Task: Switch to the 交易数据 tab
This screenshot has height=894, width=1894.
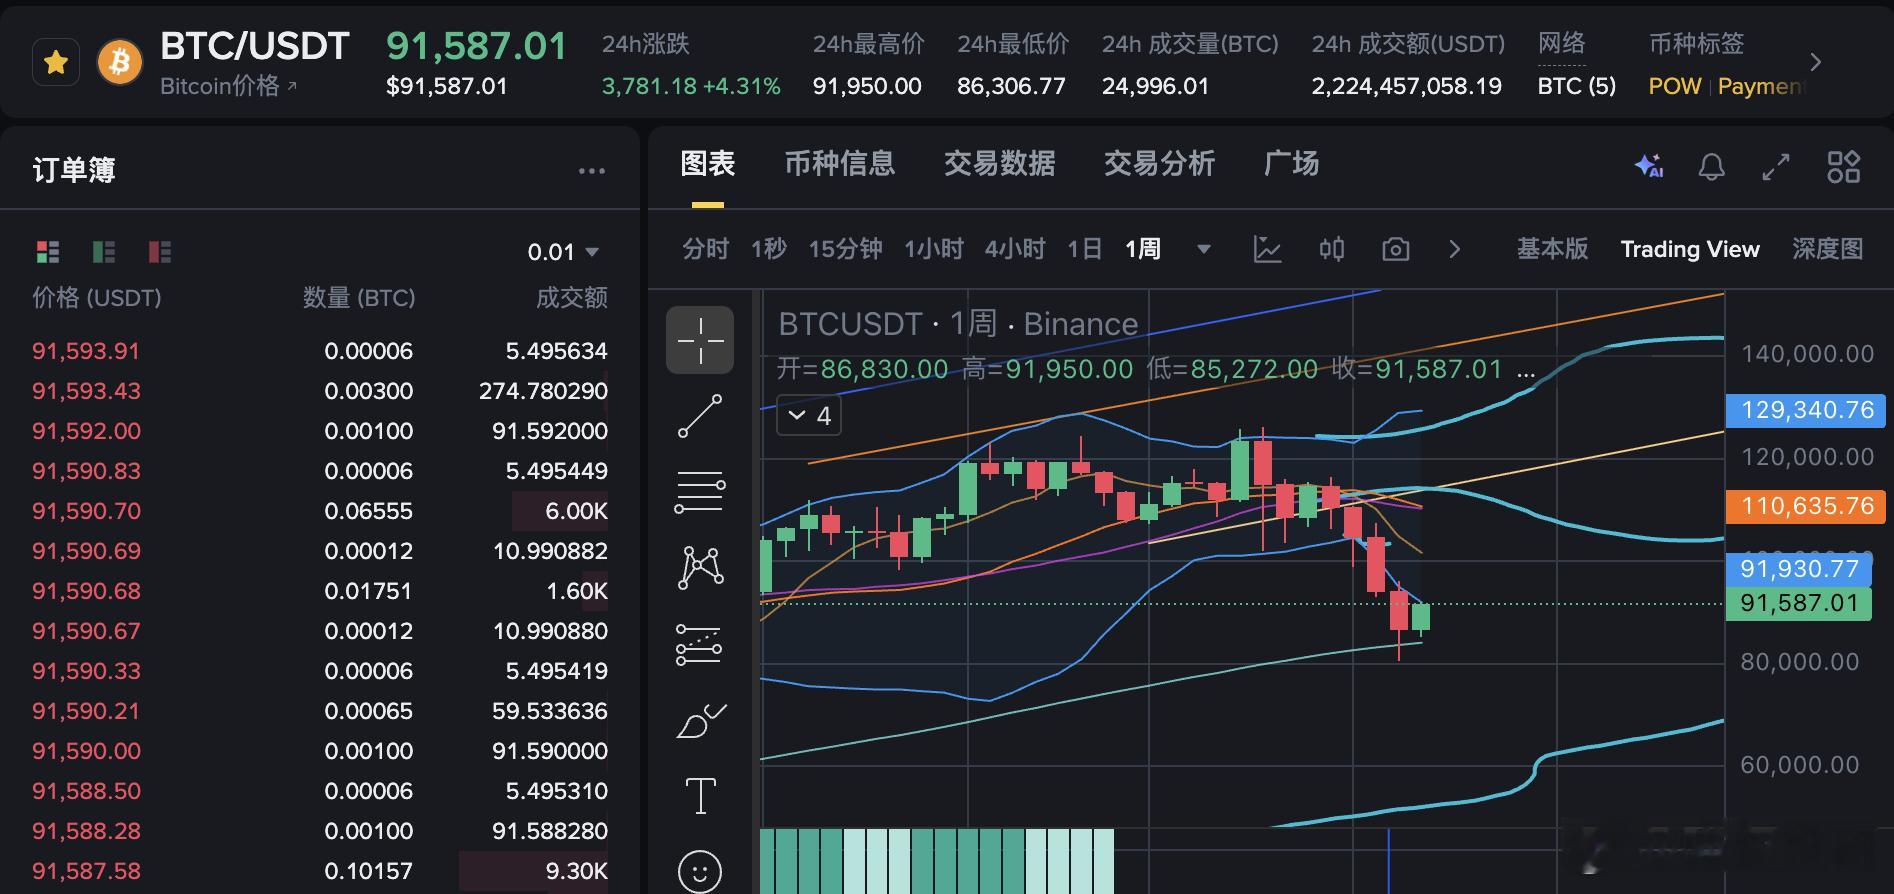Action: (1000, 163)
